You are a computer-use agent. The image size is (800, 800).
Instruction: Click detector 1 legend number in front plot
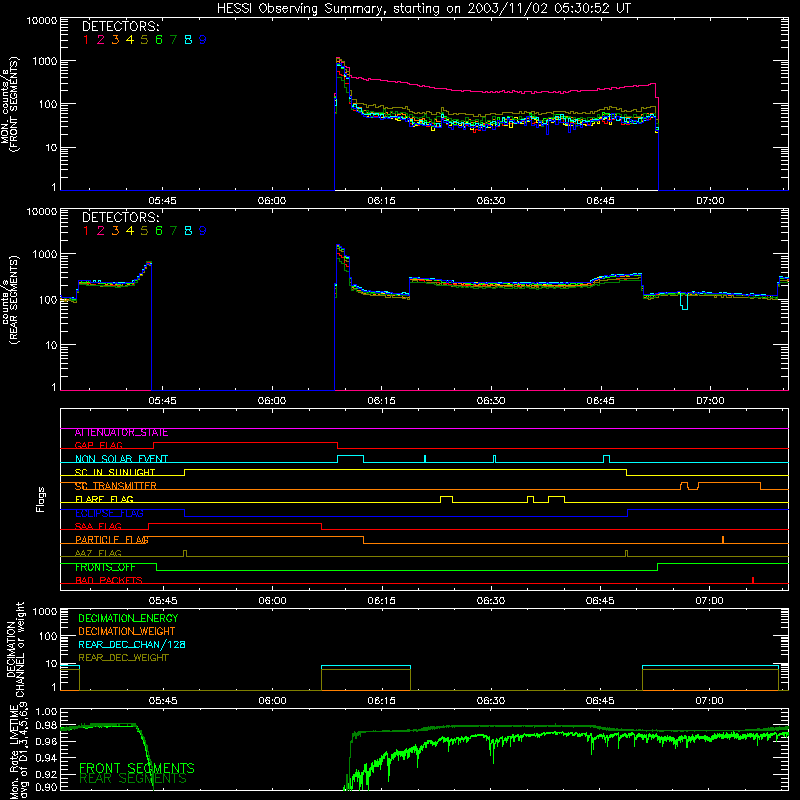coord(86,40)
